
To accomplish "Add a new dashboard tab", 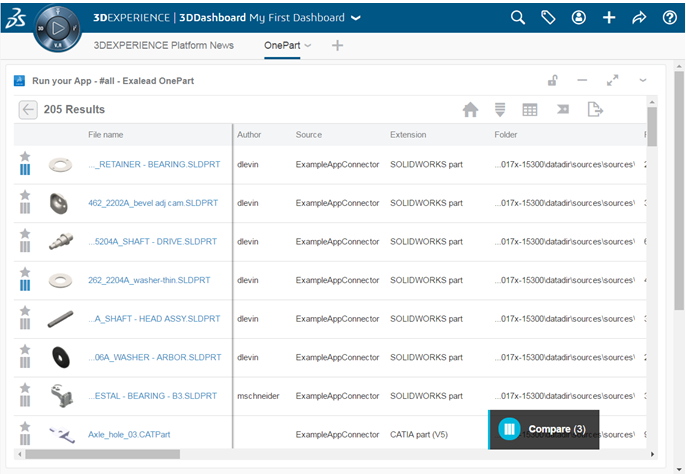I will [337, 46].
